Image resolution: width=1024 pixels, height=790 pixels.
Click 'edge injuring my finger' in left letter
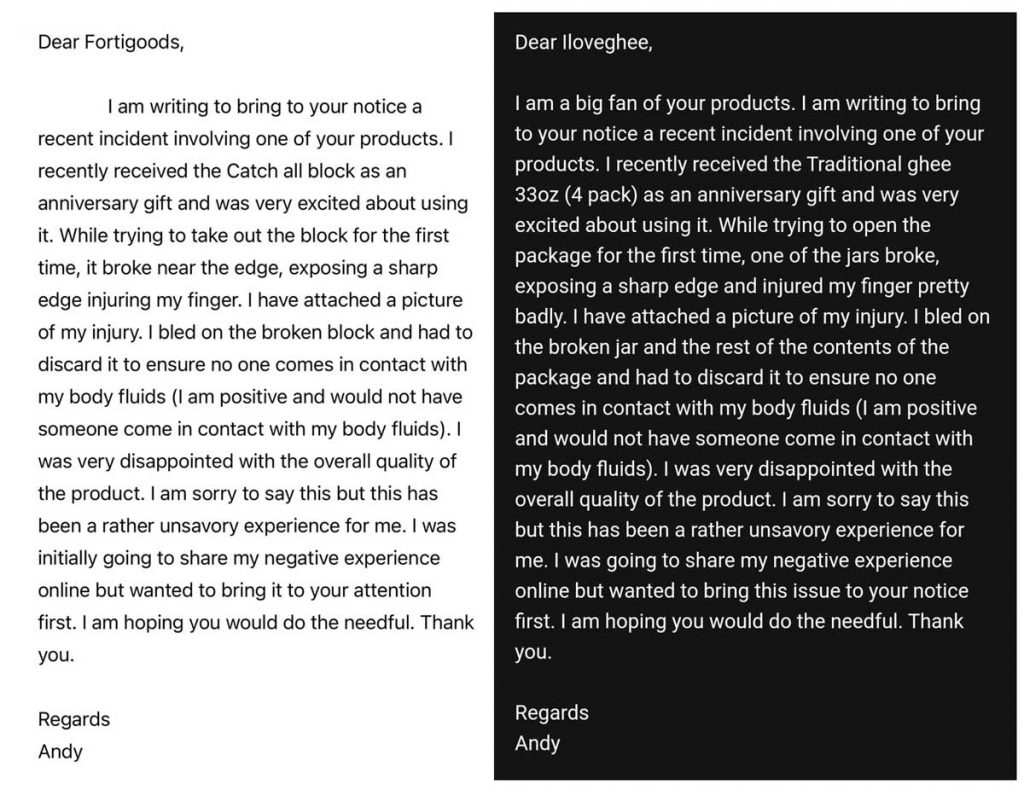click(138, 300)
